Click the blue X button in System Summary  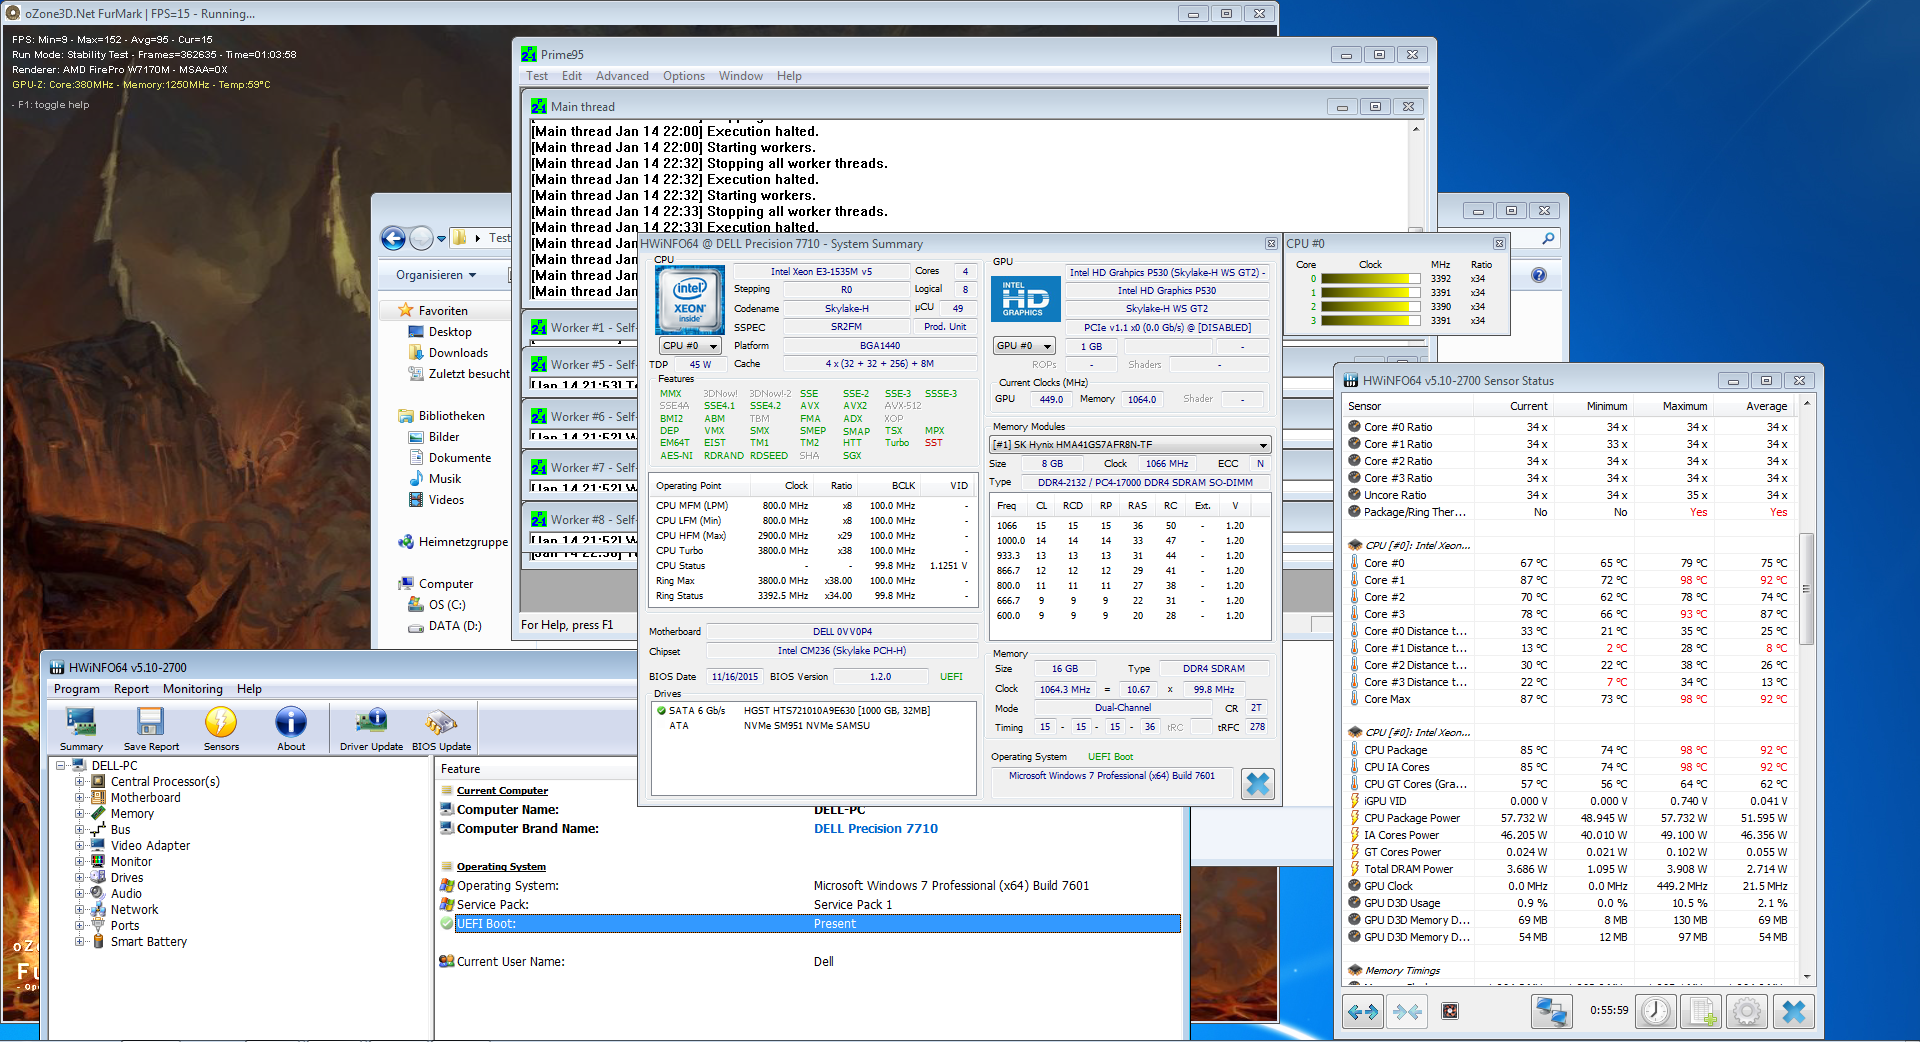pos(1258,784)
